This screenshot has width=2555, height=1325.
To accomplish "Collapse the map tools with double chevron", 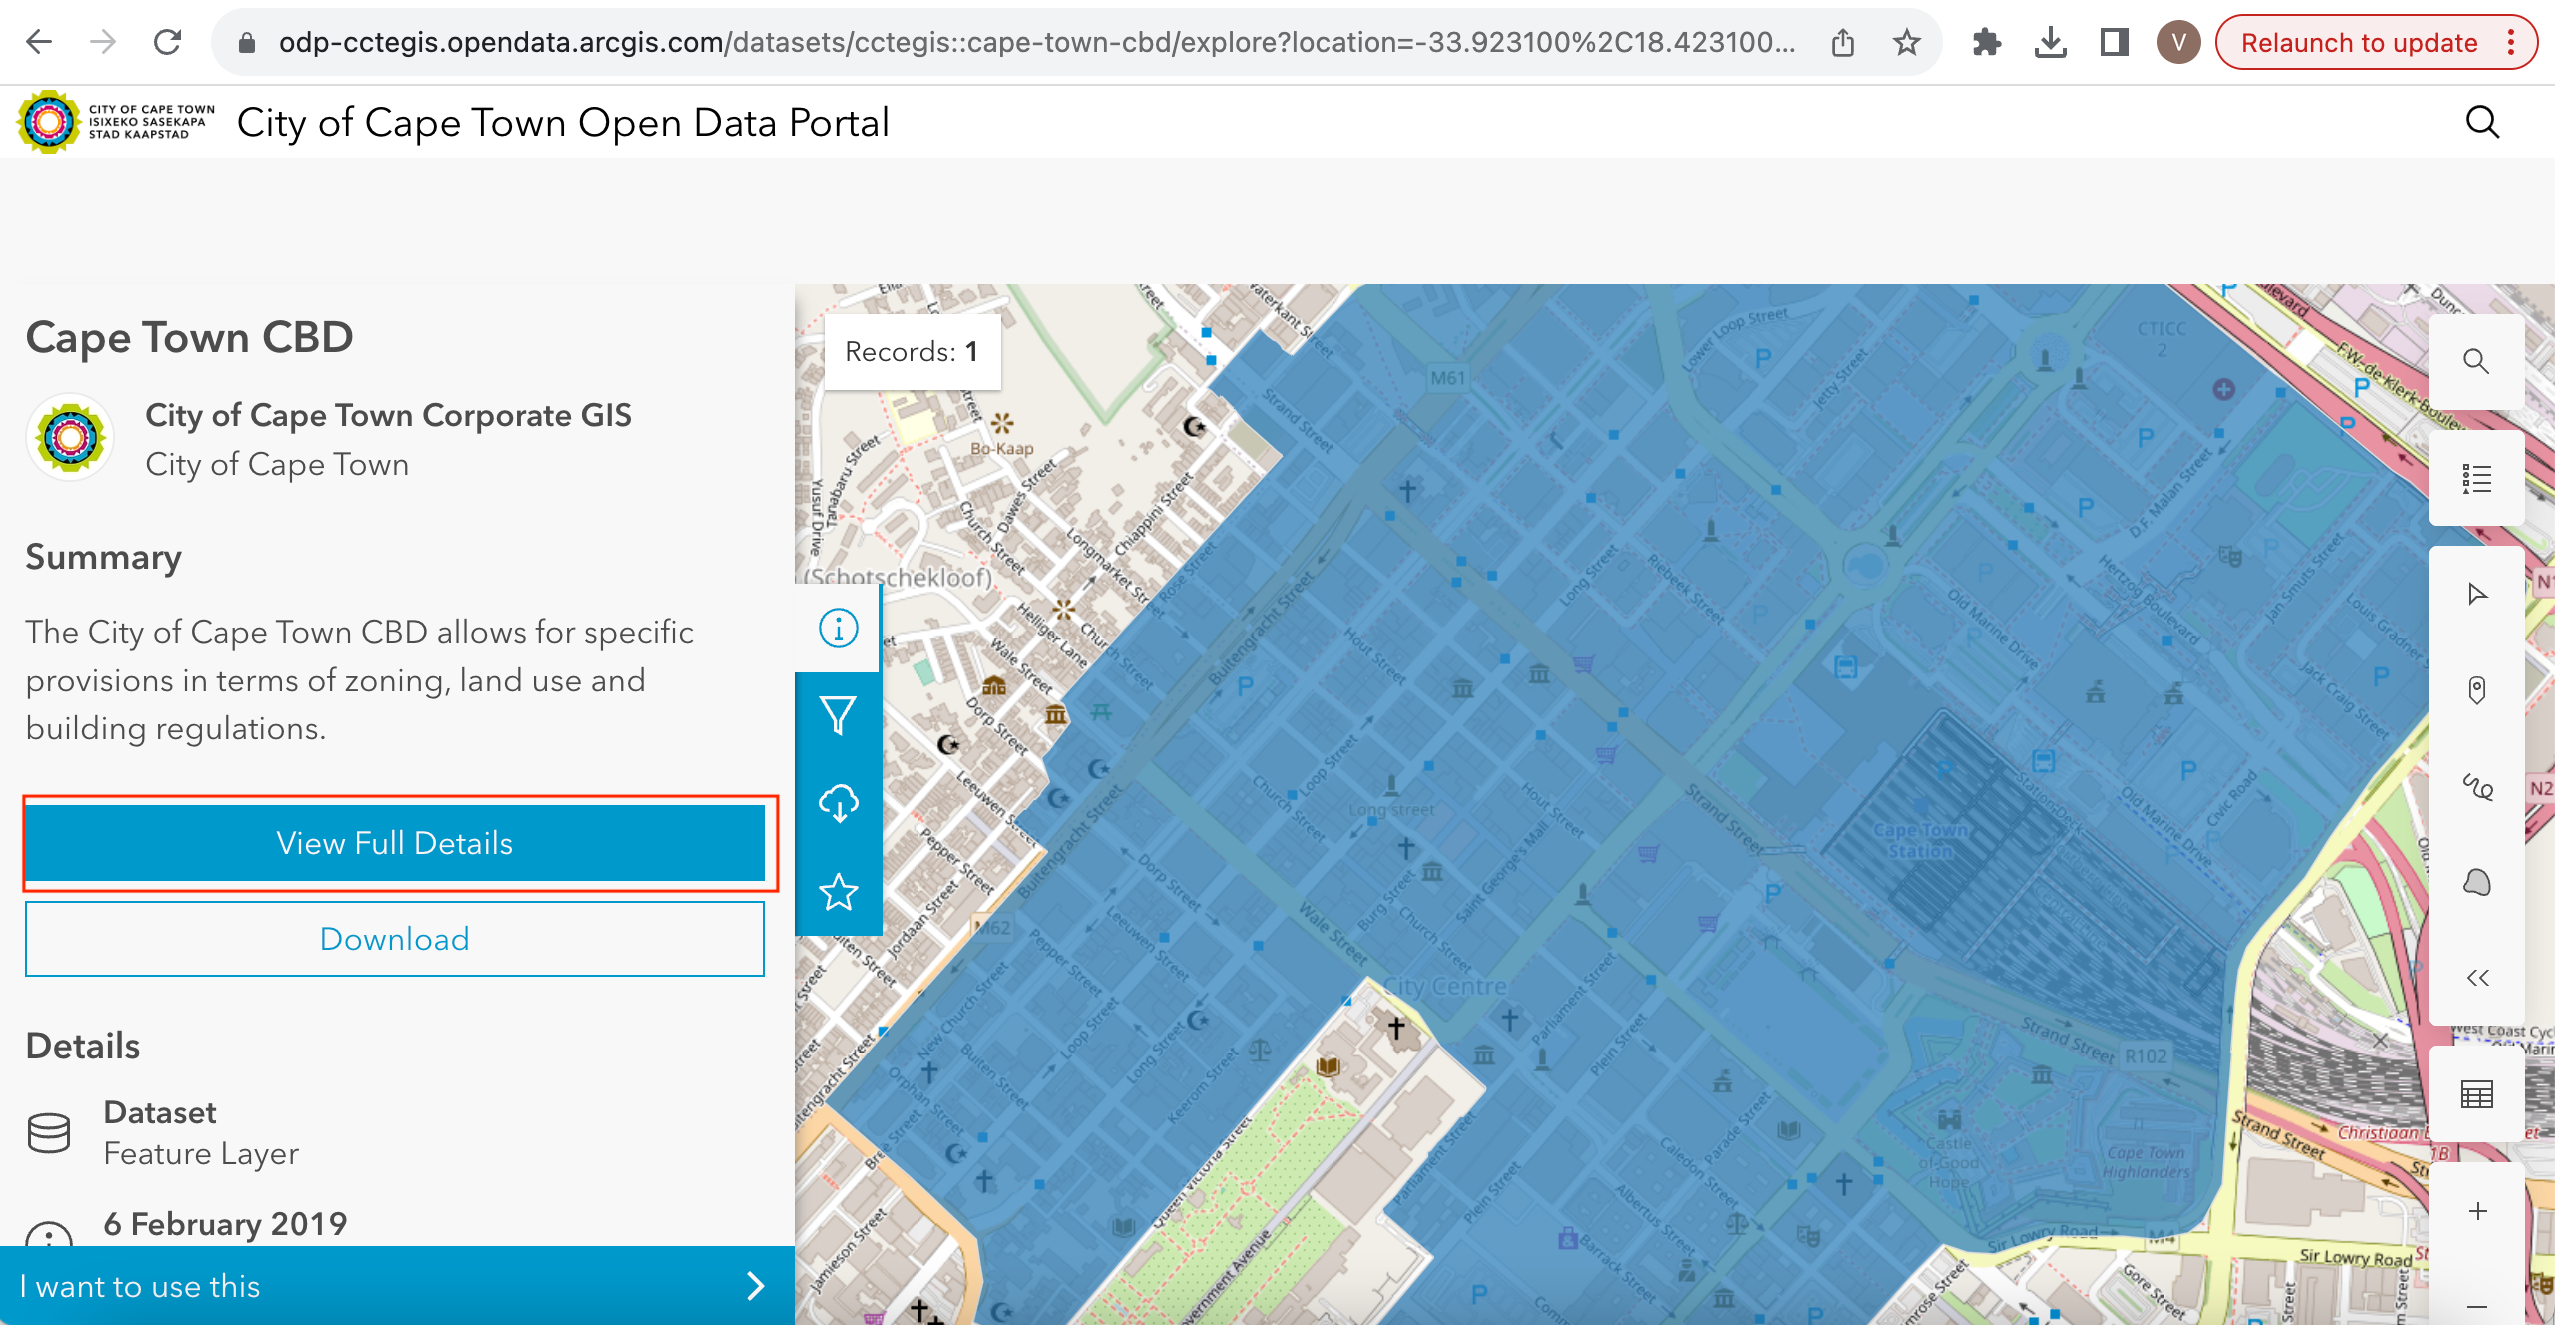I will [2476, 978].
